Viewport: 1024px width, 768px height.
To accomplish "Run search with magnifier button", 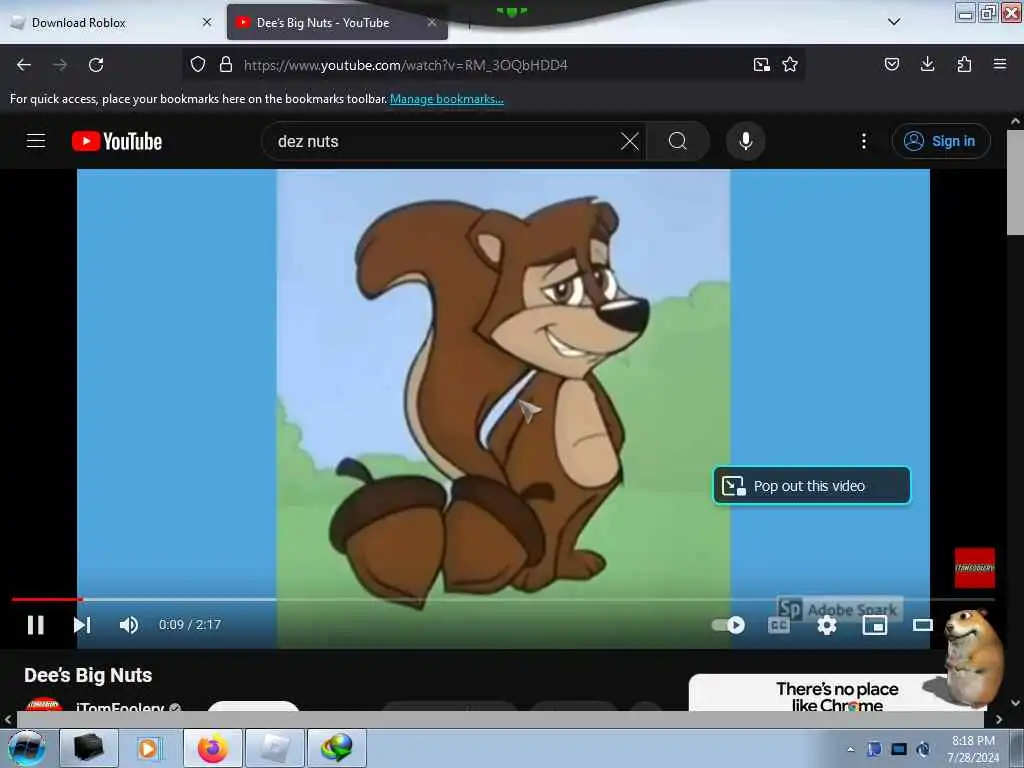I will pyautogui.click(x=678, y=141).
